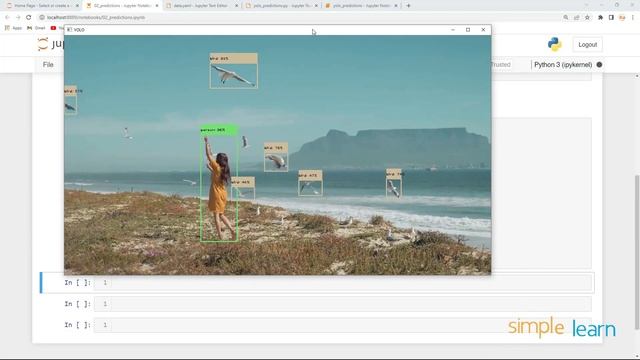
Task: Open a new browser tab
Action: pos(408,6)
